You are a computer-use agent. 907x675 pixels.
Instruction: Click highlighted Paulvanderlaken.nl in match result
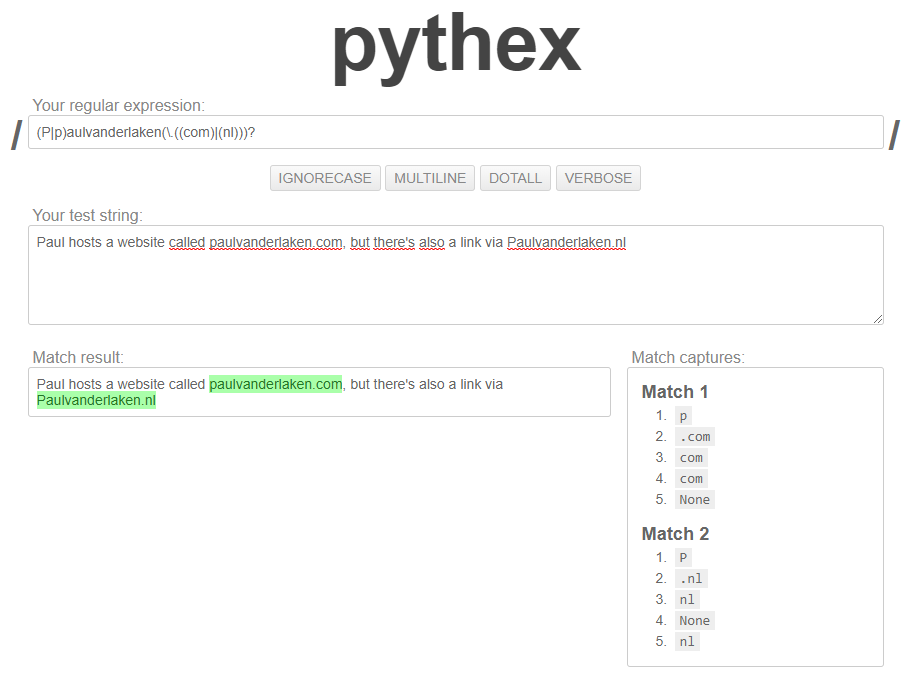click(96, 401)
